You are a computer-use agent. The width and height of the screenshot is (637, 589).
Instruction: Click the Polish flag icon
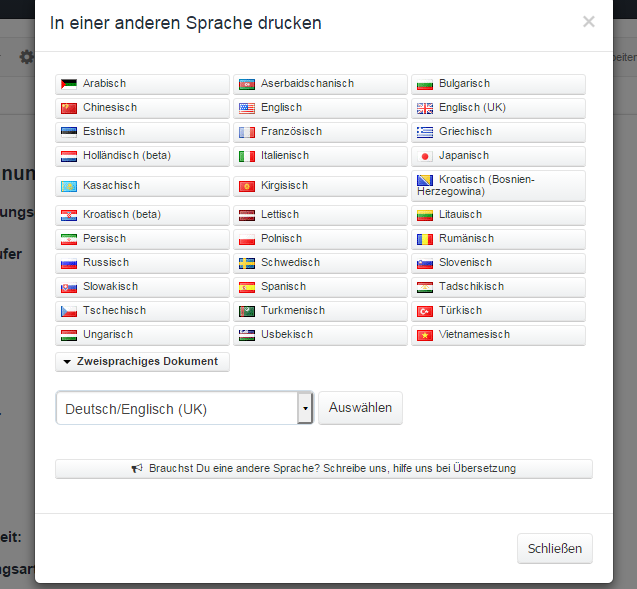tap(247, 239)
